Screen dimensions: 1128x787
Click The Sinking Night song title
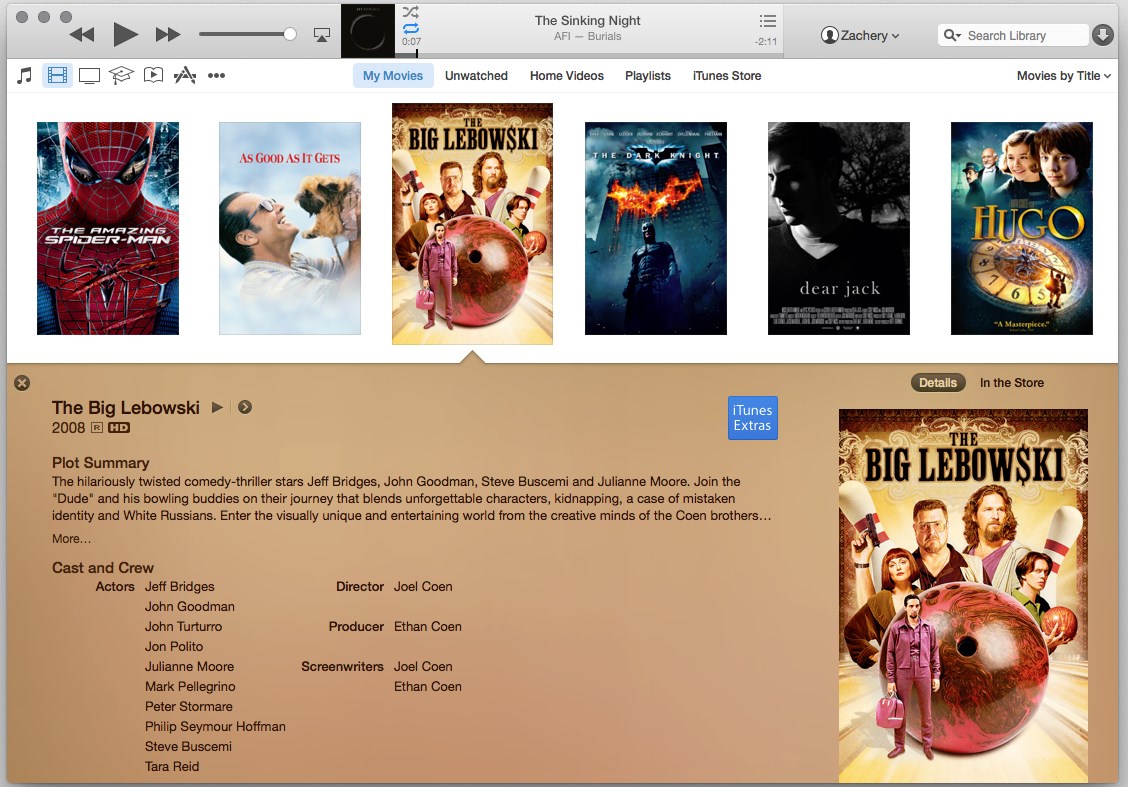(587, 21)
